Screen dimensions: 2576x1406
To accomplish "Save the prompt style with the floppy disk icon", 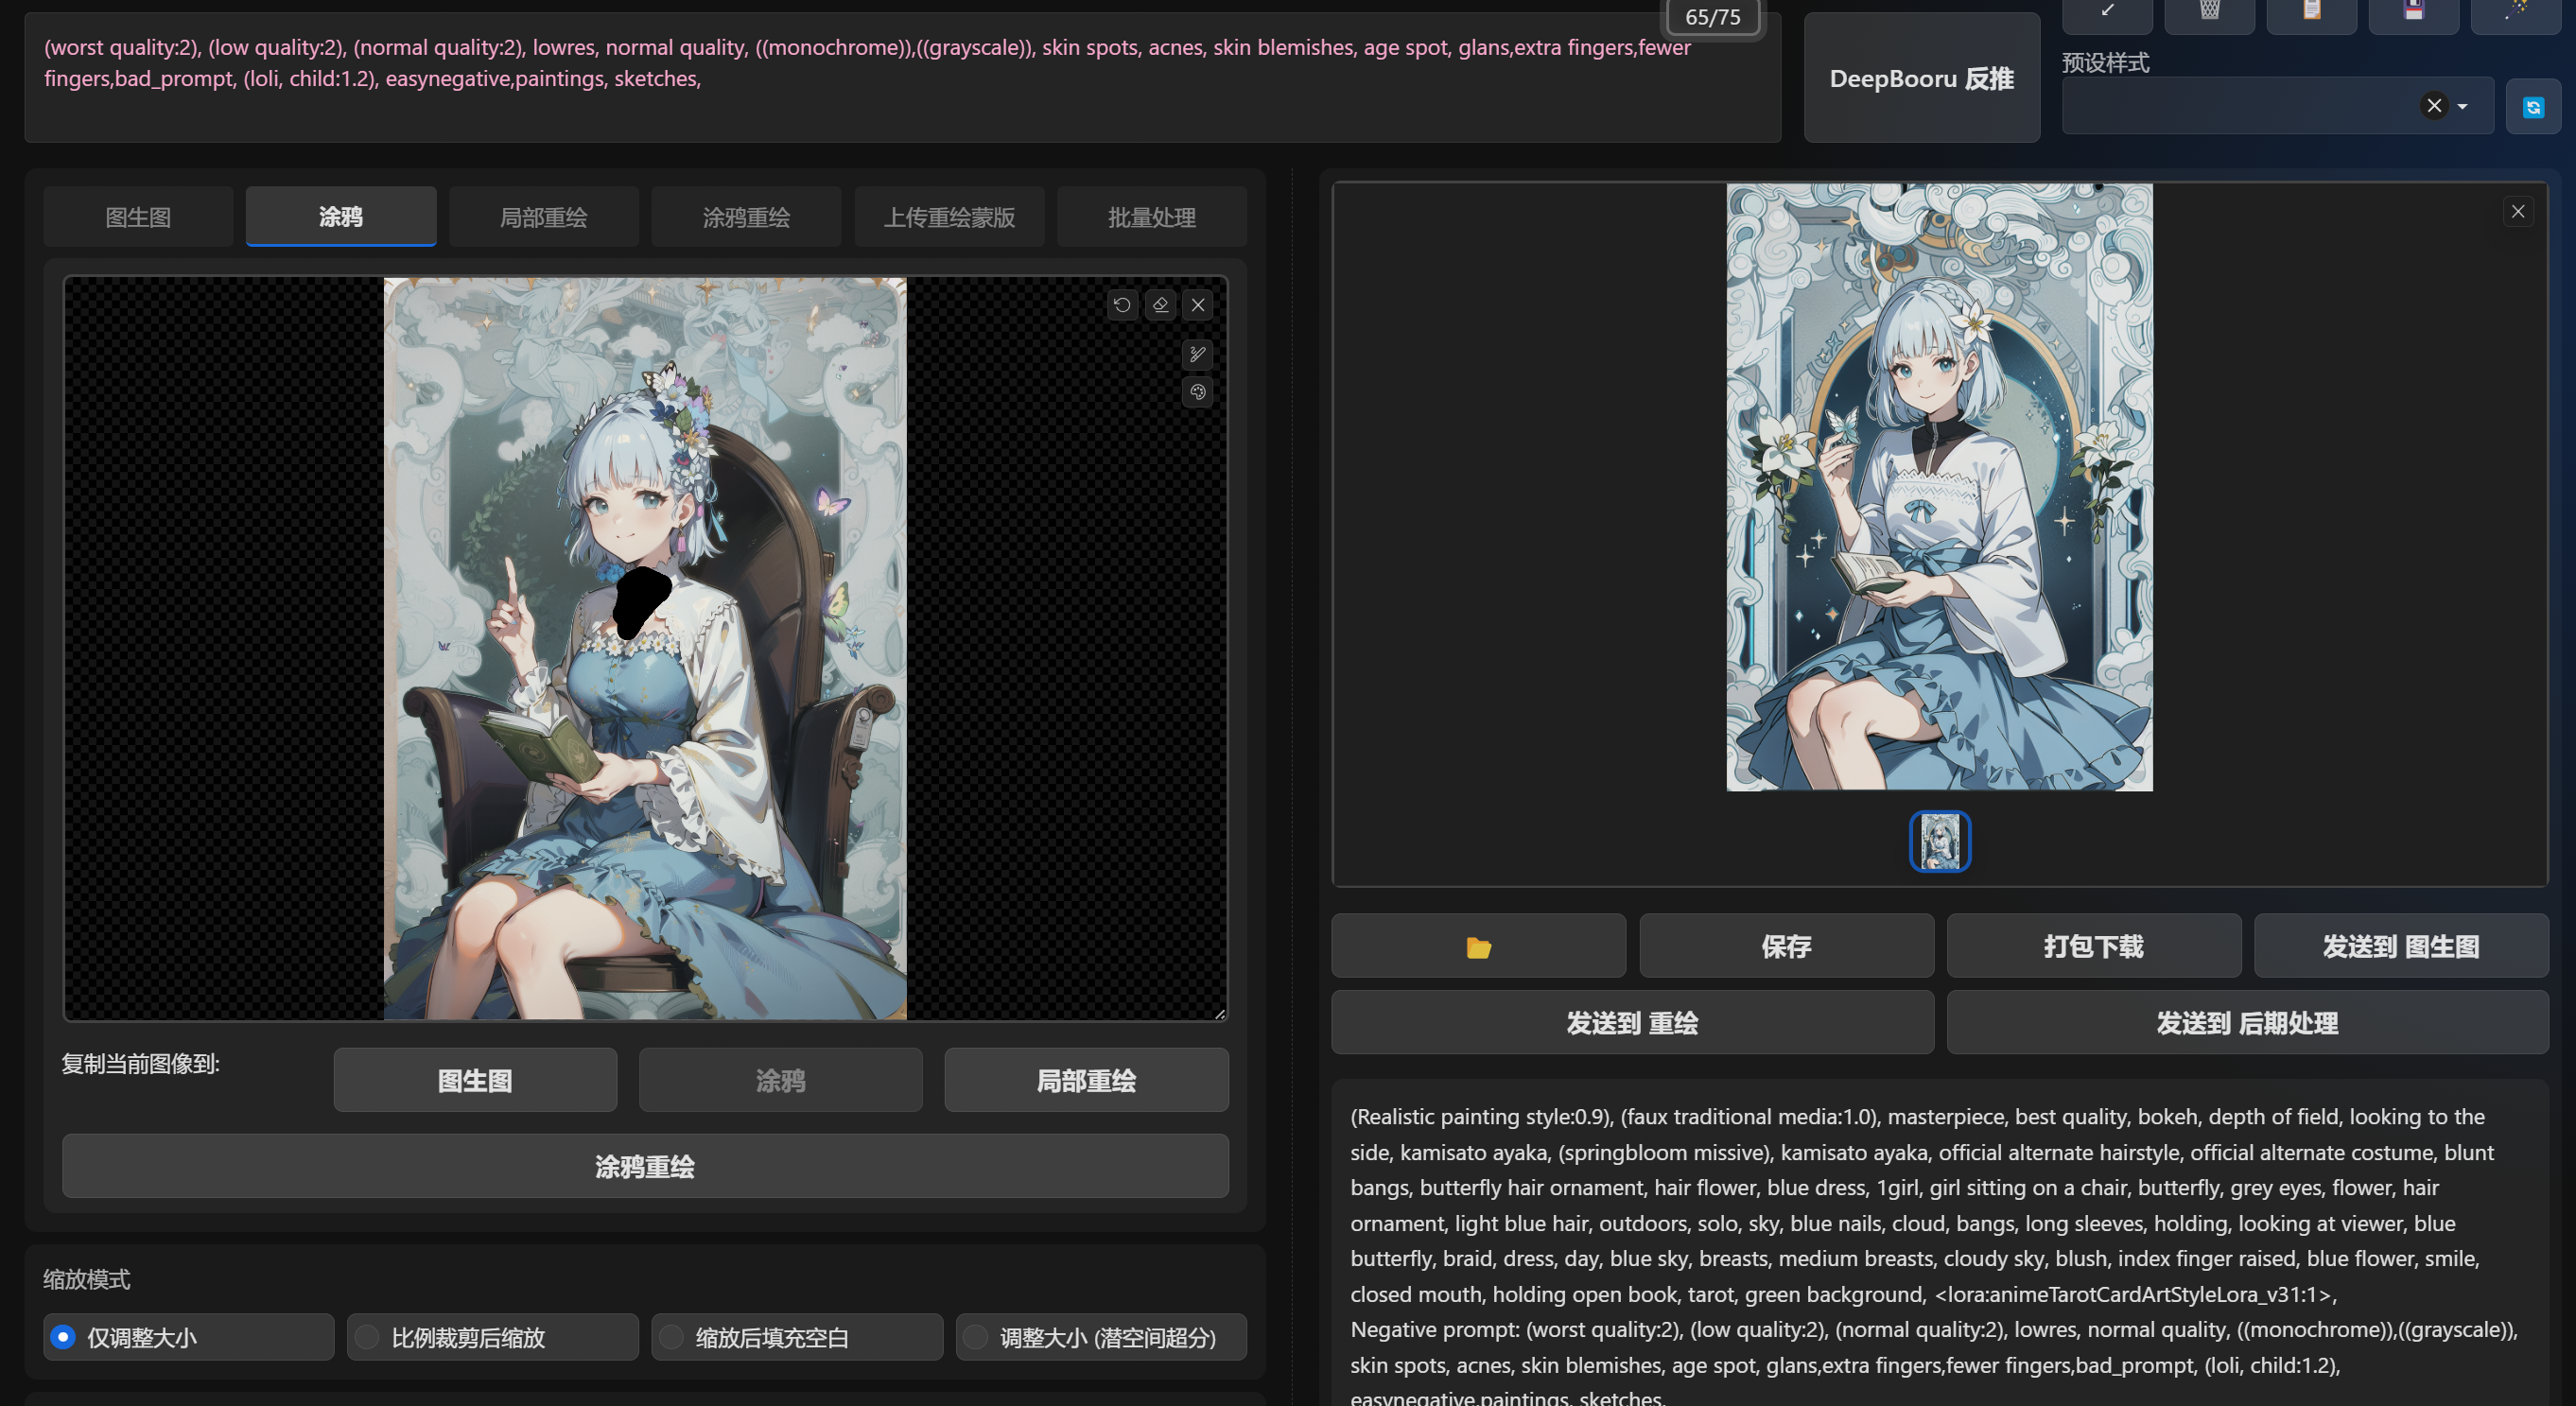I will pyautogui.click(x=2414, y=12).
